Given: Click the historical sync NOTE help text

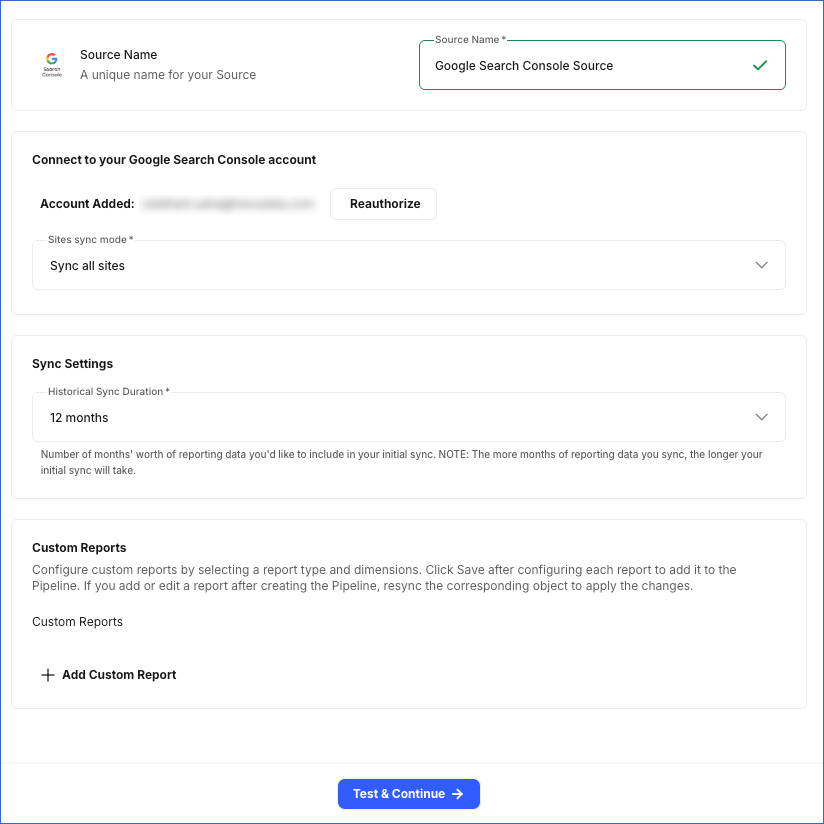Looking at the screenshot, I should pos(401,462).
